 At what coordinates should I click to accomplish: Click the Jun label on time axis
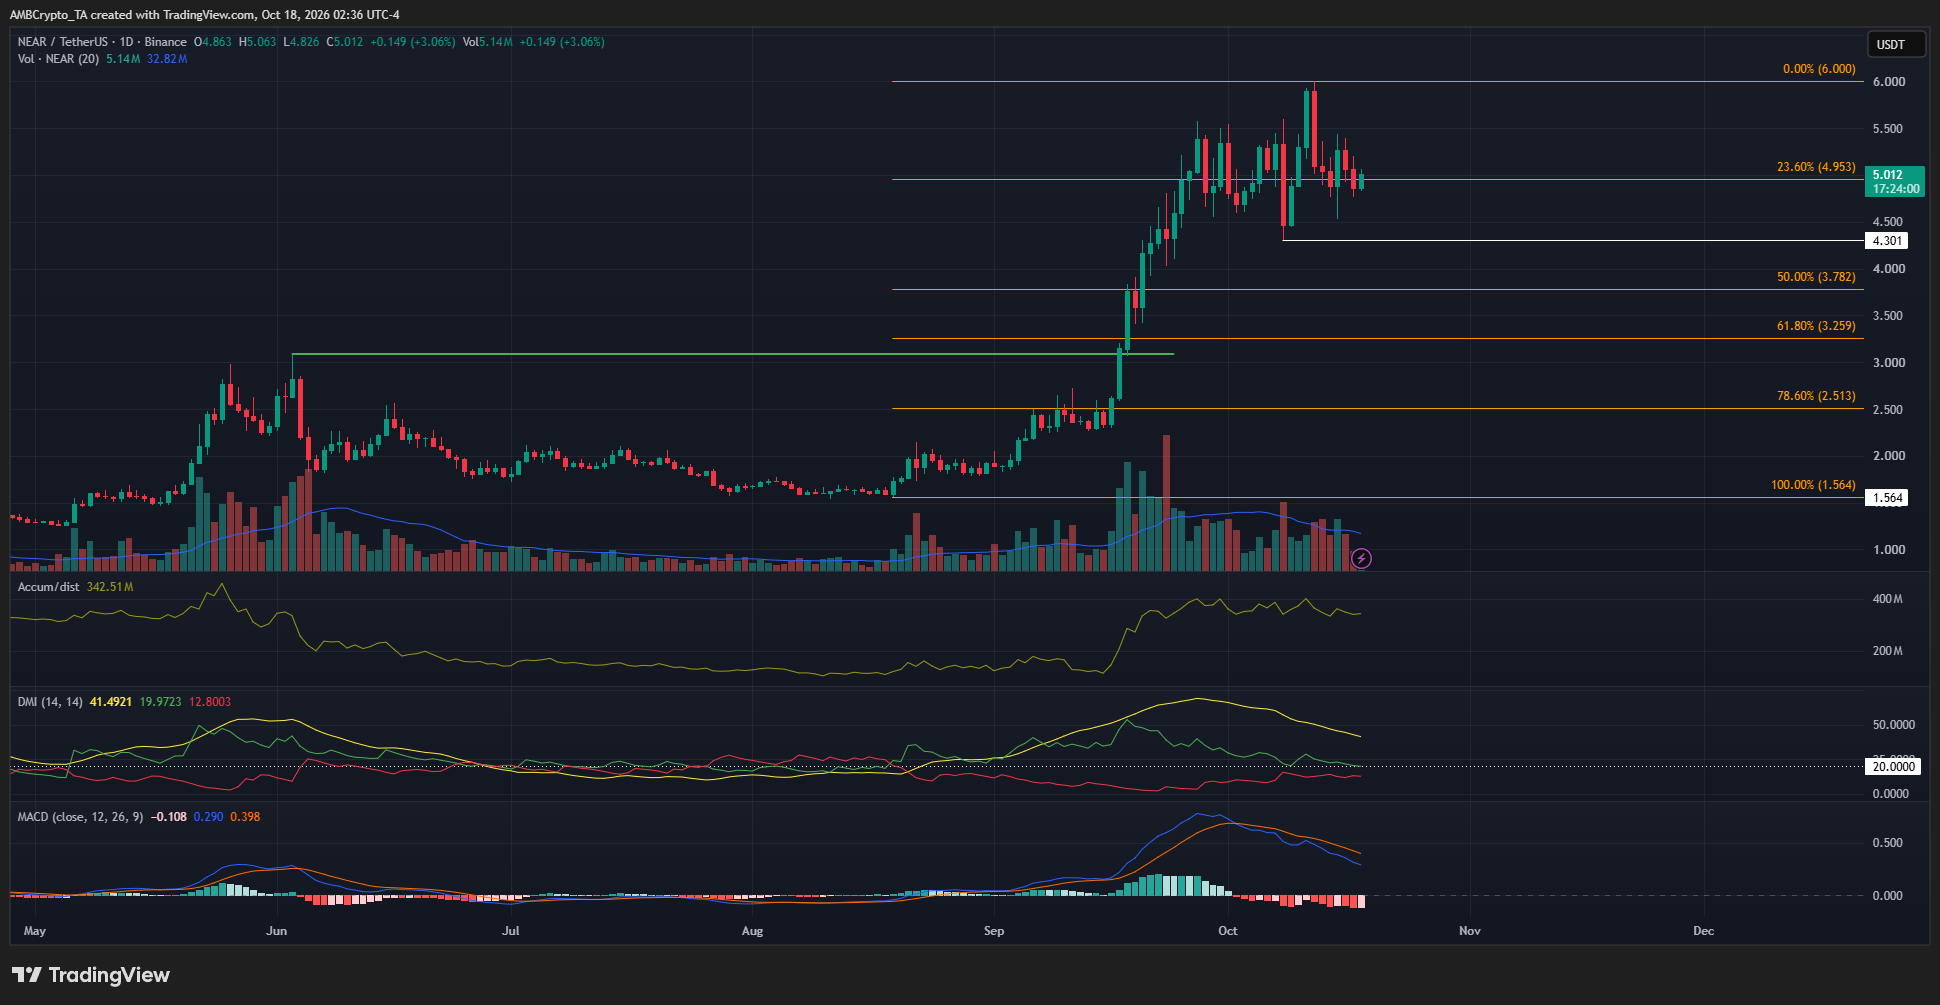coord(277,931)
